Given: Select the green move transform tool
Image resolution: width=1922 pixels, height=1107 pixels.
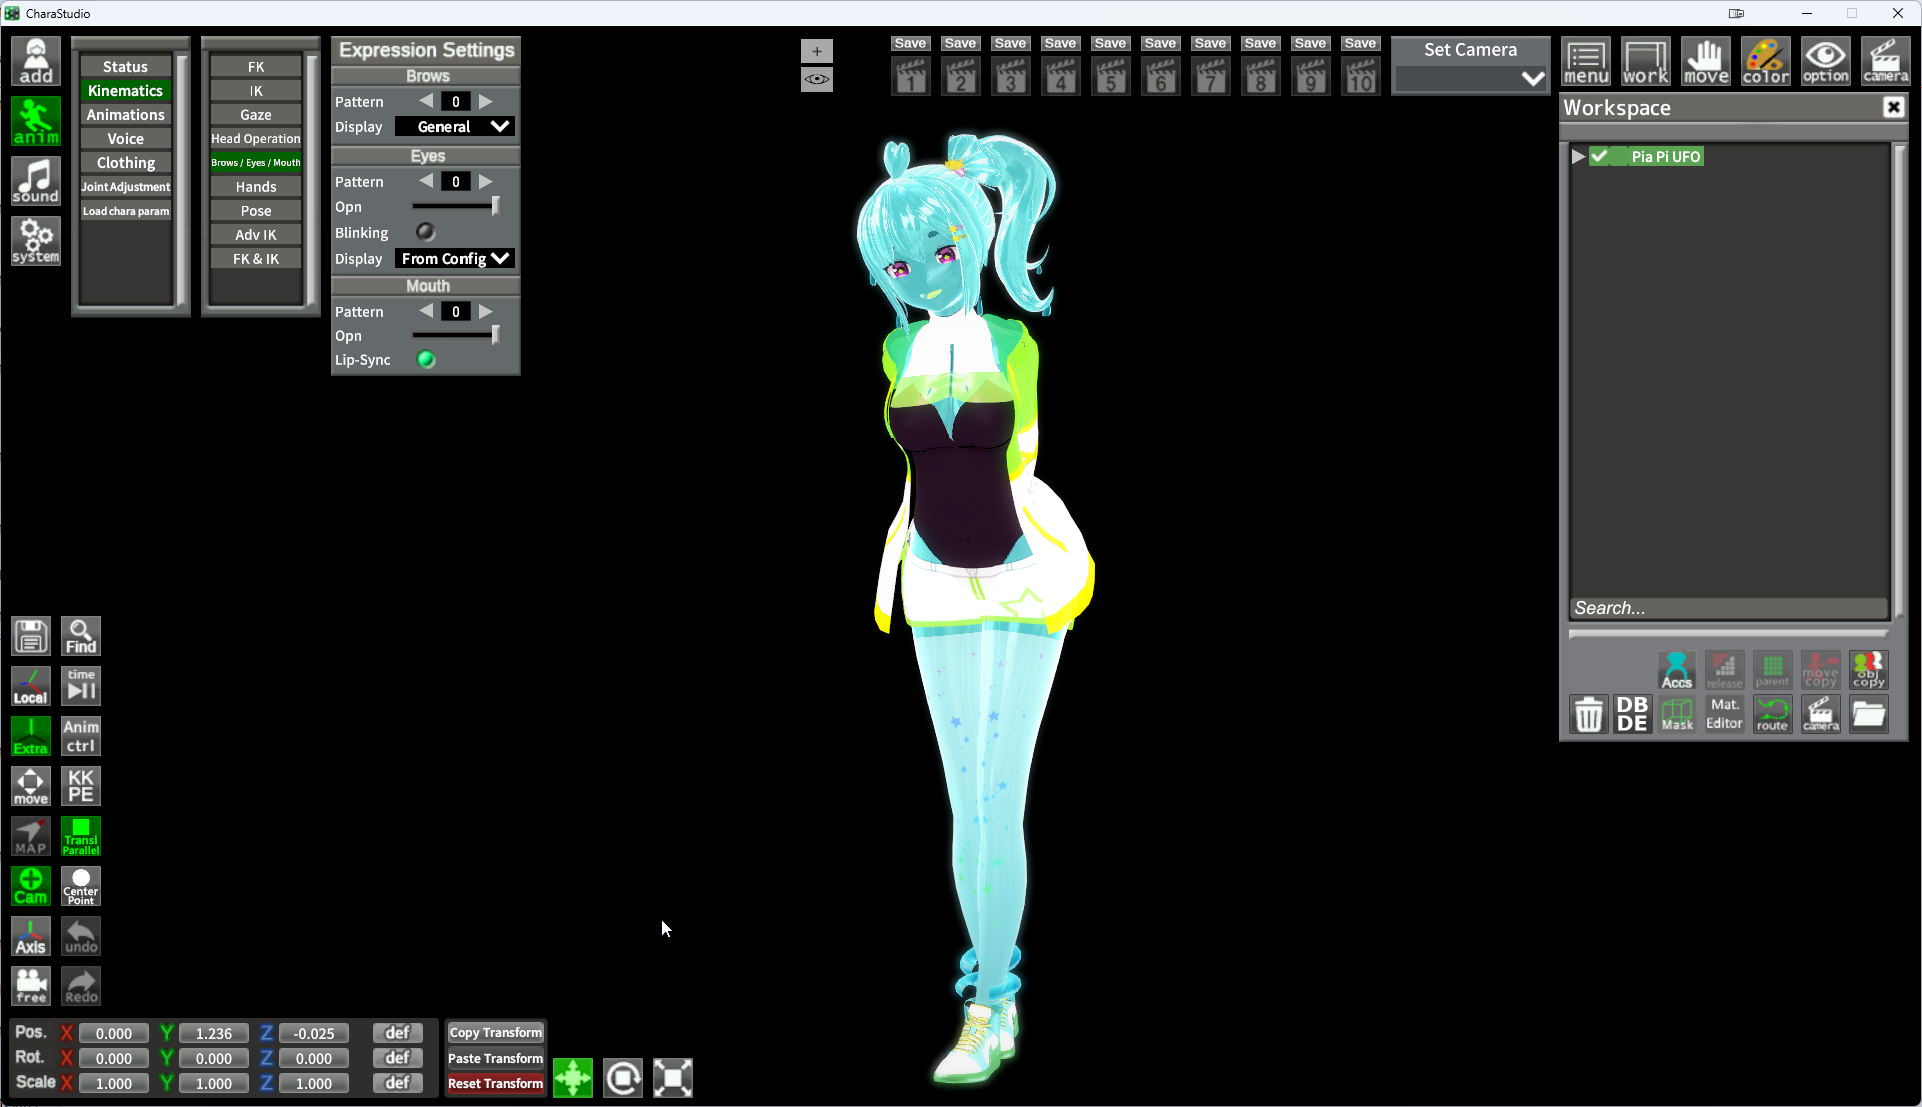Looking at the screenshot, I should point(573,1078).
